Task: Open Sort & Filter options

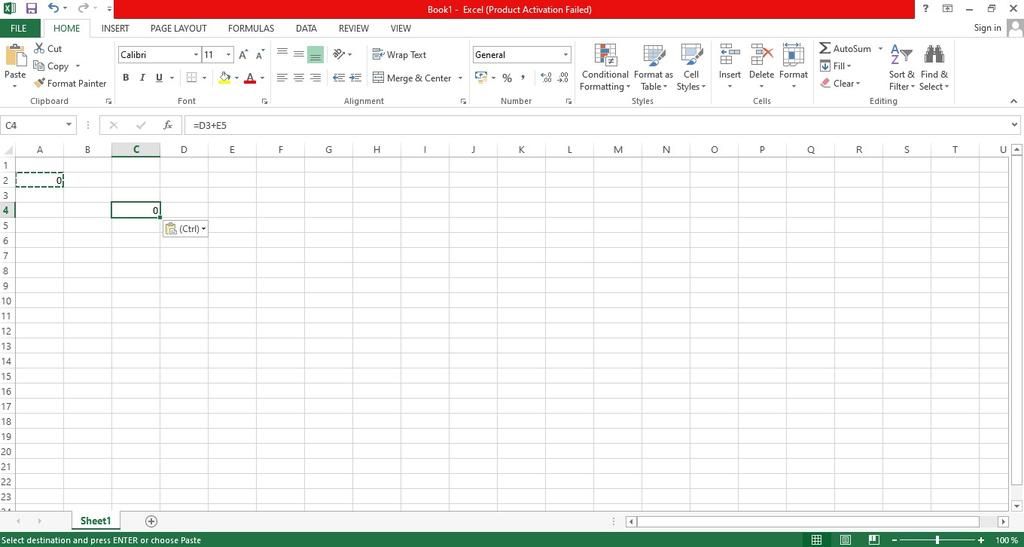Action: click(x=901, y=68)
